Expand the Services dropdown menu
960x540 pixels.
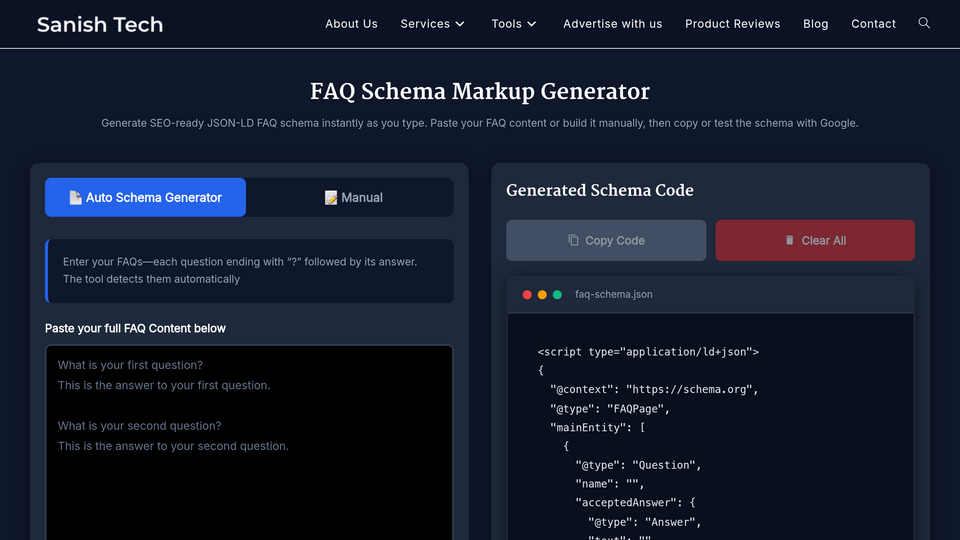(x=432, y=24)
